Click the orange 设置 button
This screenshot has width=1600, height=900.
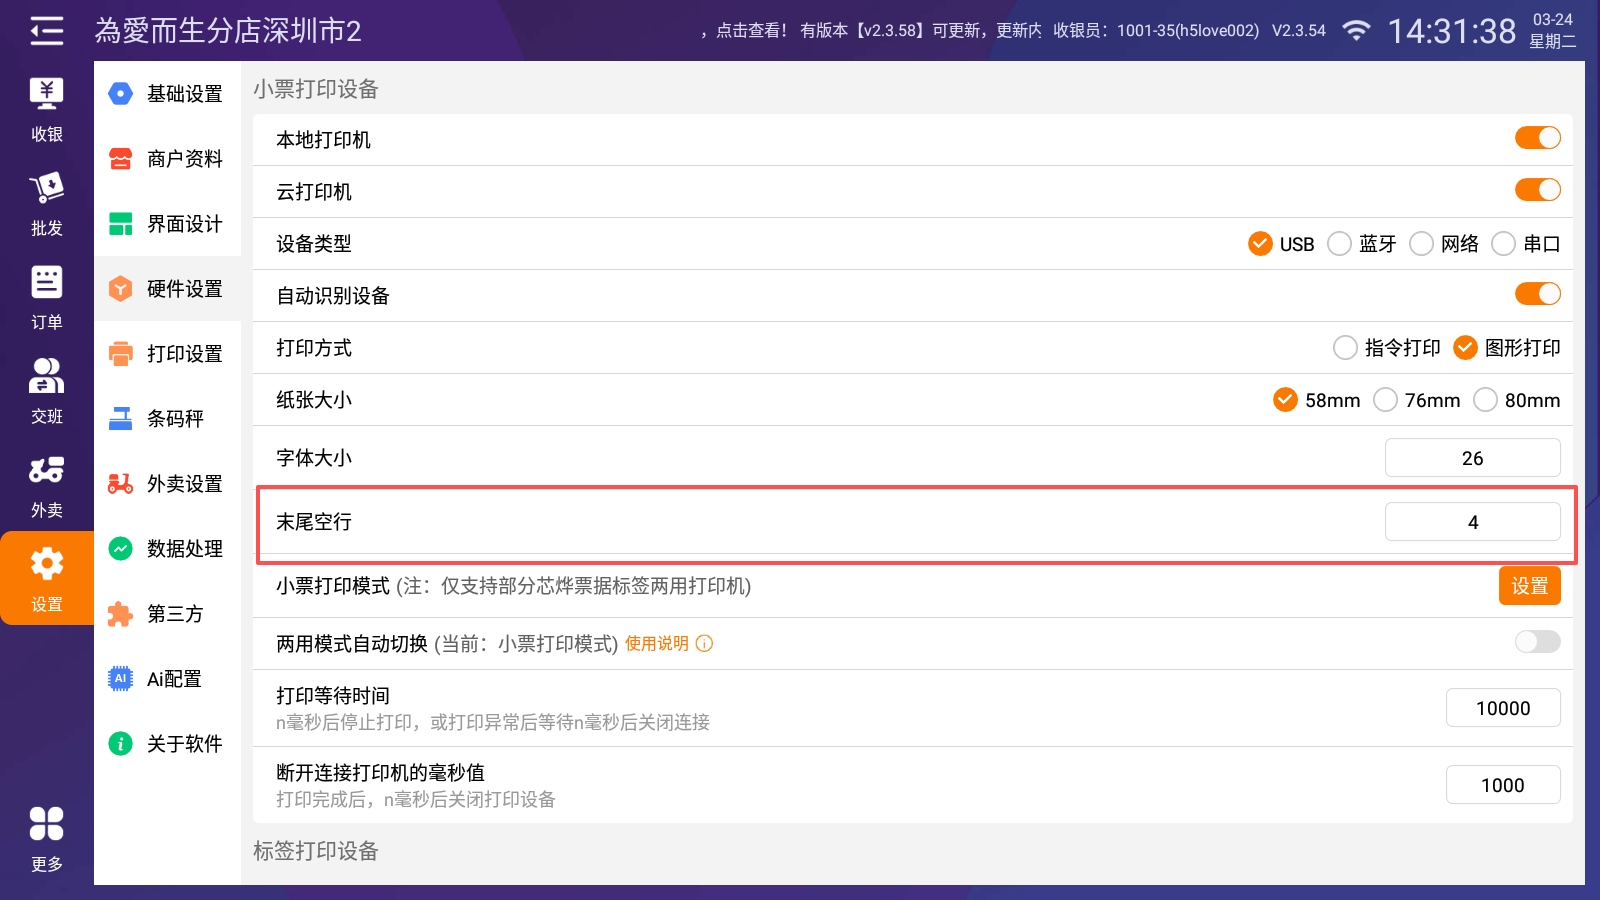pos(1529,586)
